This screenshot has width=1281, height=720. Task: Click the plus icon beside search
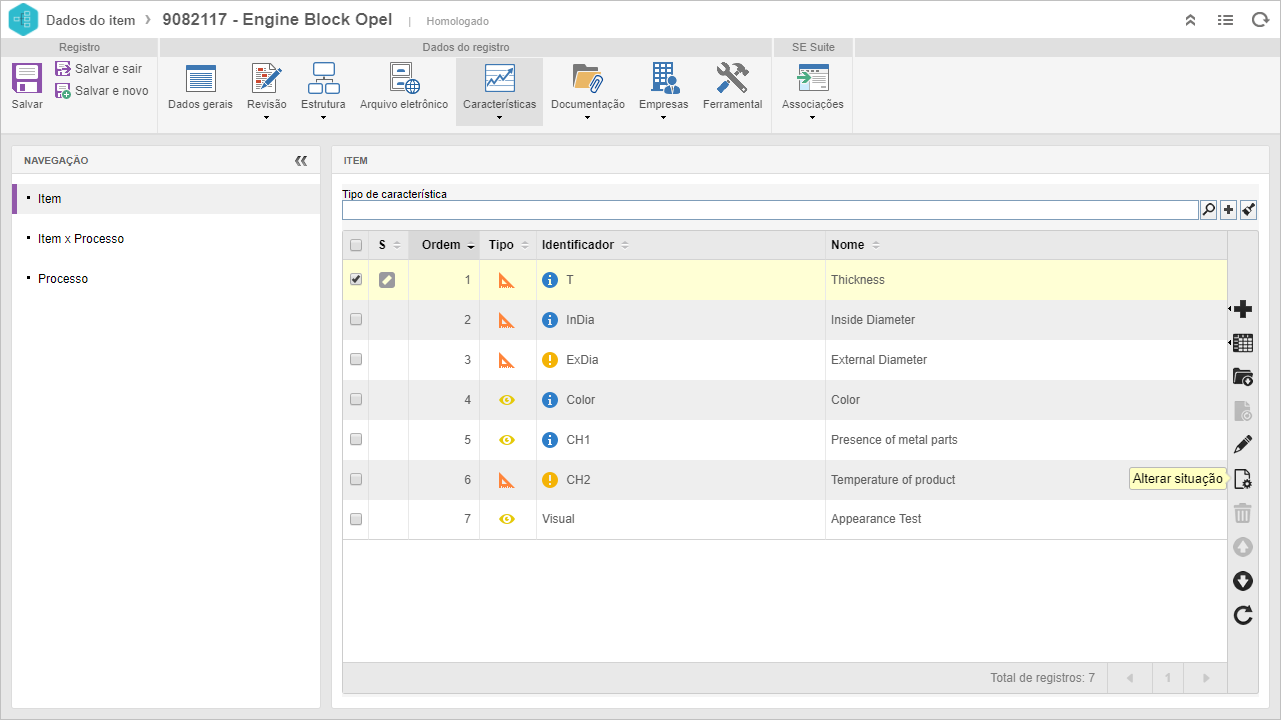tap(1229, 210)
